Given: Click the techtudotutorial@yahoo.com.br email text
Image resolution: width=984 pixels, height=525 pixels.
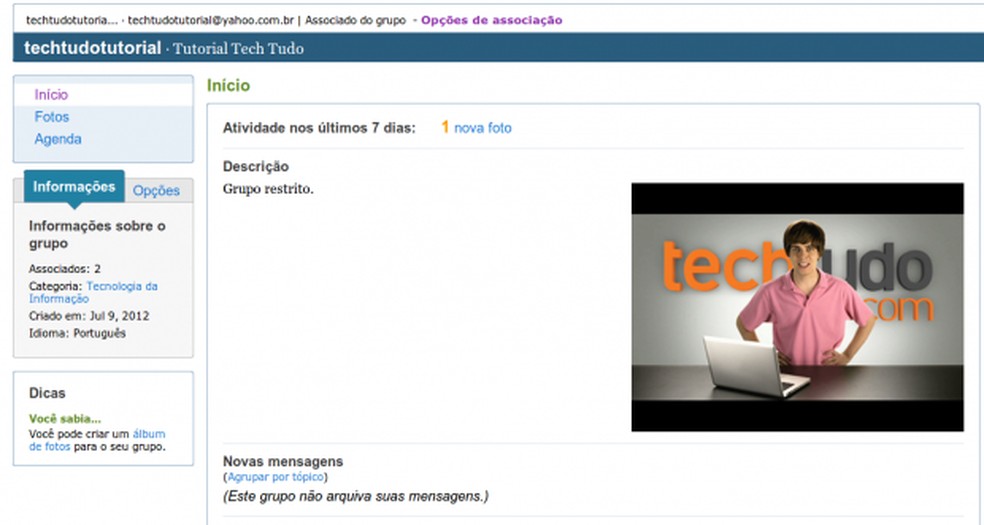Looking at the screenshot, I should [x=211, y=20].
